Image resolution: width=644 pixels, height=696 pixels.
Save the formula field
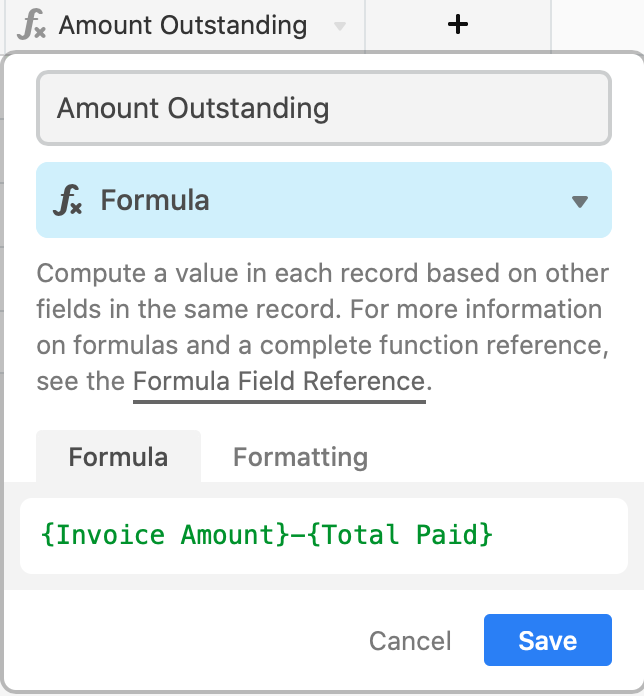548,640
